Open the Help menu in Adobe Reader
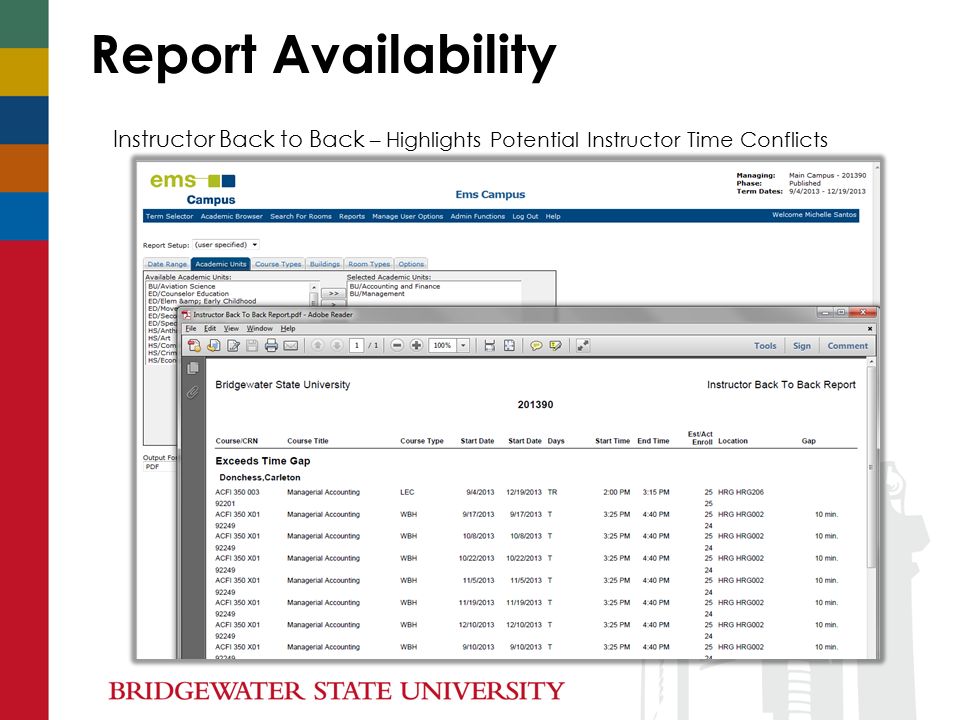Image resolution: width=960 pixels, height=720 pixels. [288, 329]
